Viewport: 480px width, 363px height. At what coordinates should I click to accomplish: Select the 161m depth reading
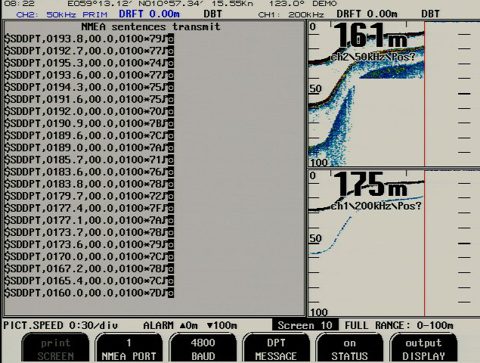click(x=370, y=35)
